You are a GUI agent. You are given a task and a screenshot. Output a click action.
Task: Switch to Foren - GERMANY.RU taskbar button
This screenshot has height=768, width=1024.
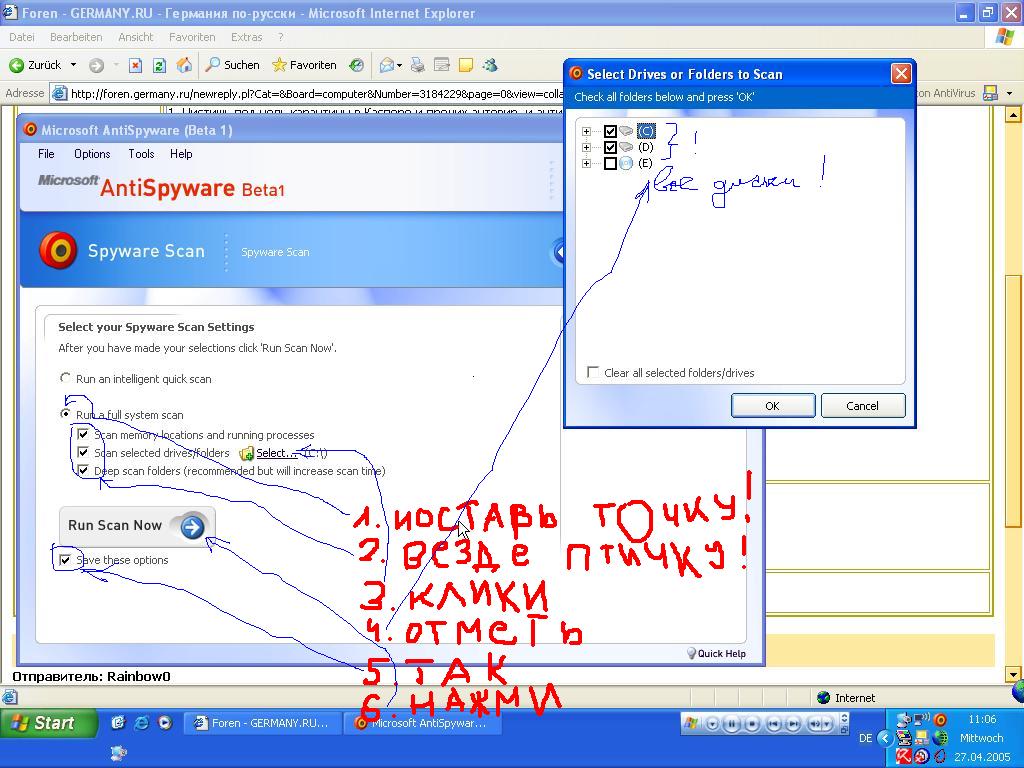coord(263,723)
